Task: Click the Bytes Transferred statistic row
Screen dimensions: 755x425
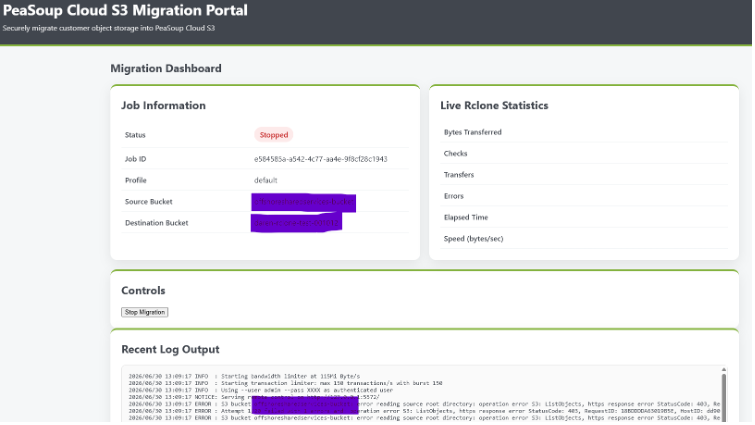Action: point(585,132)
